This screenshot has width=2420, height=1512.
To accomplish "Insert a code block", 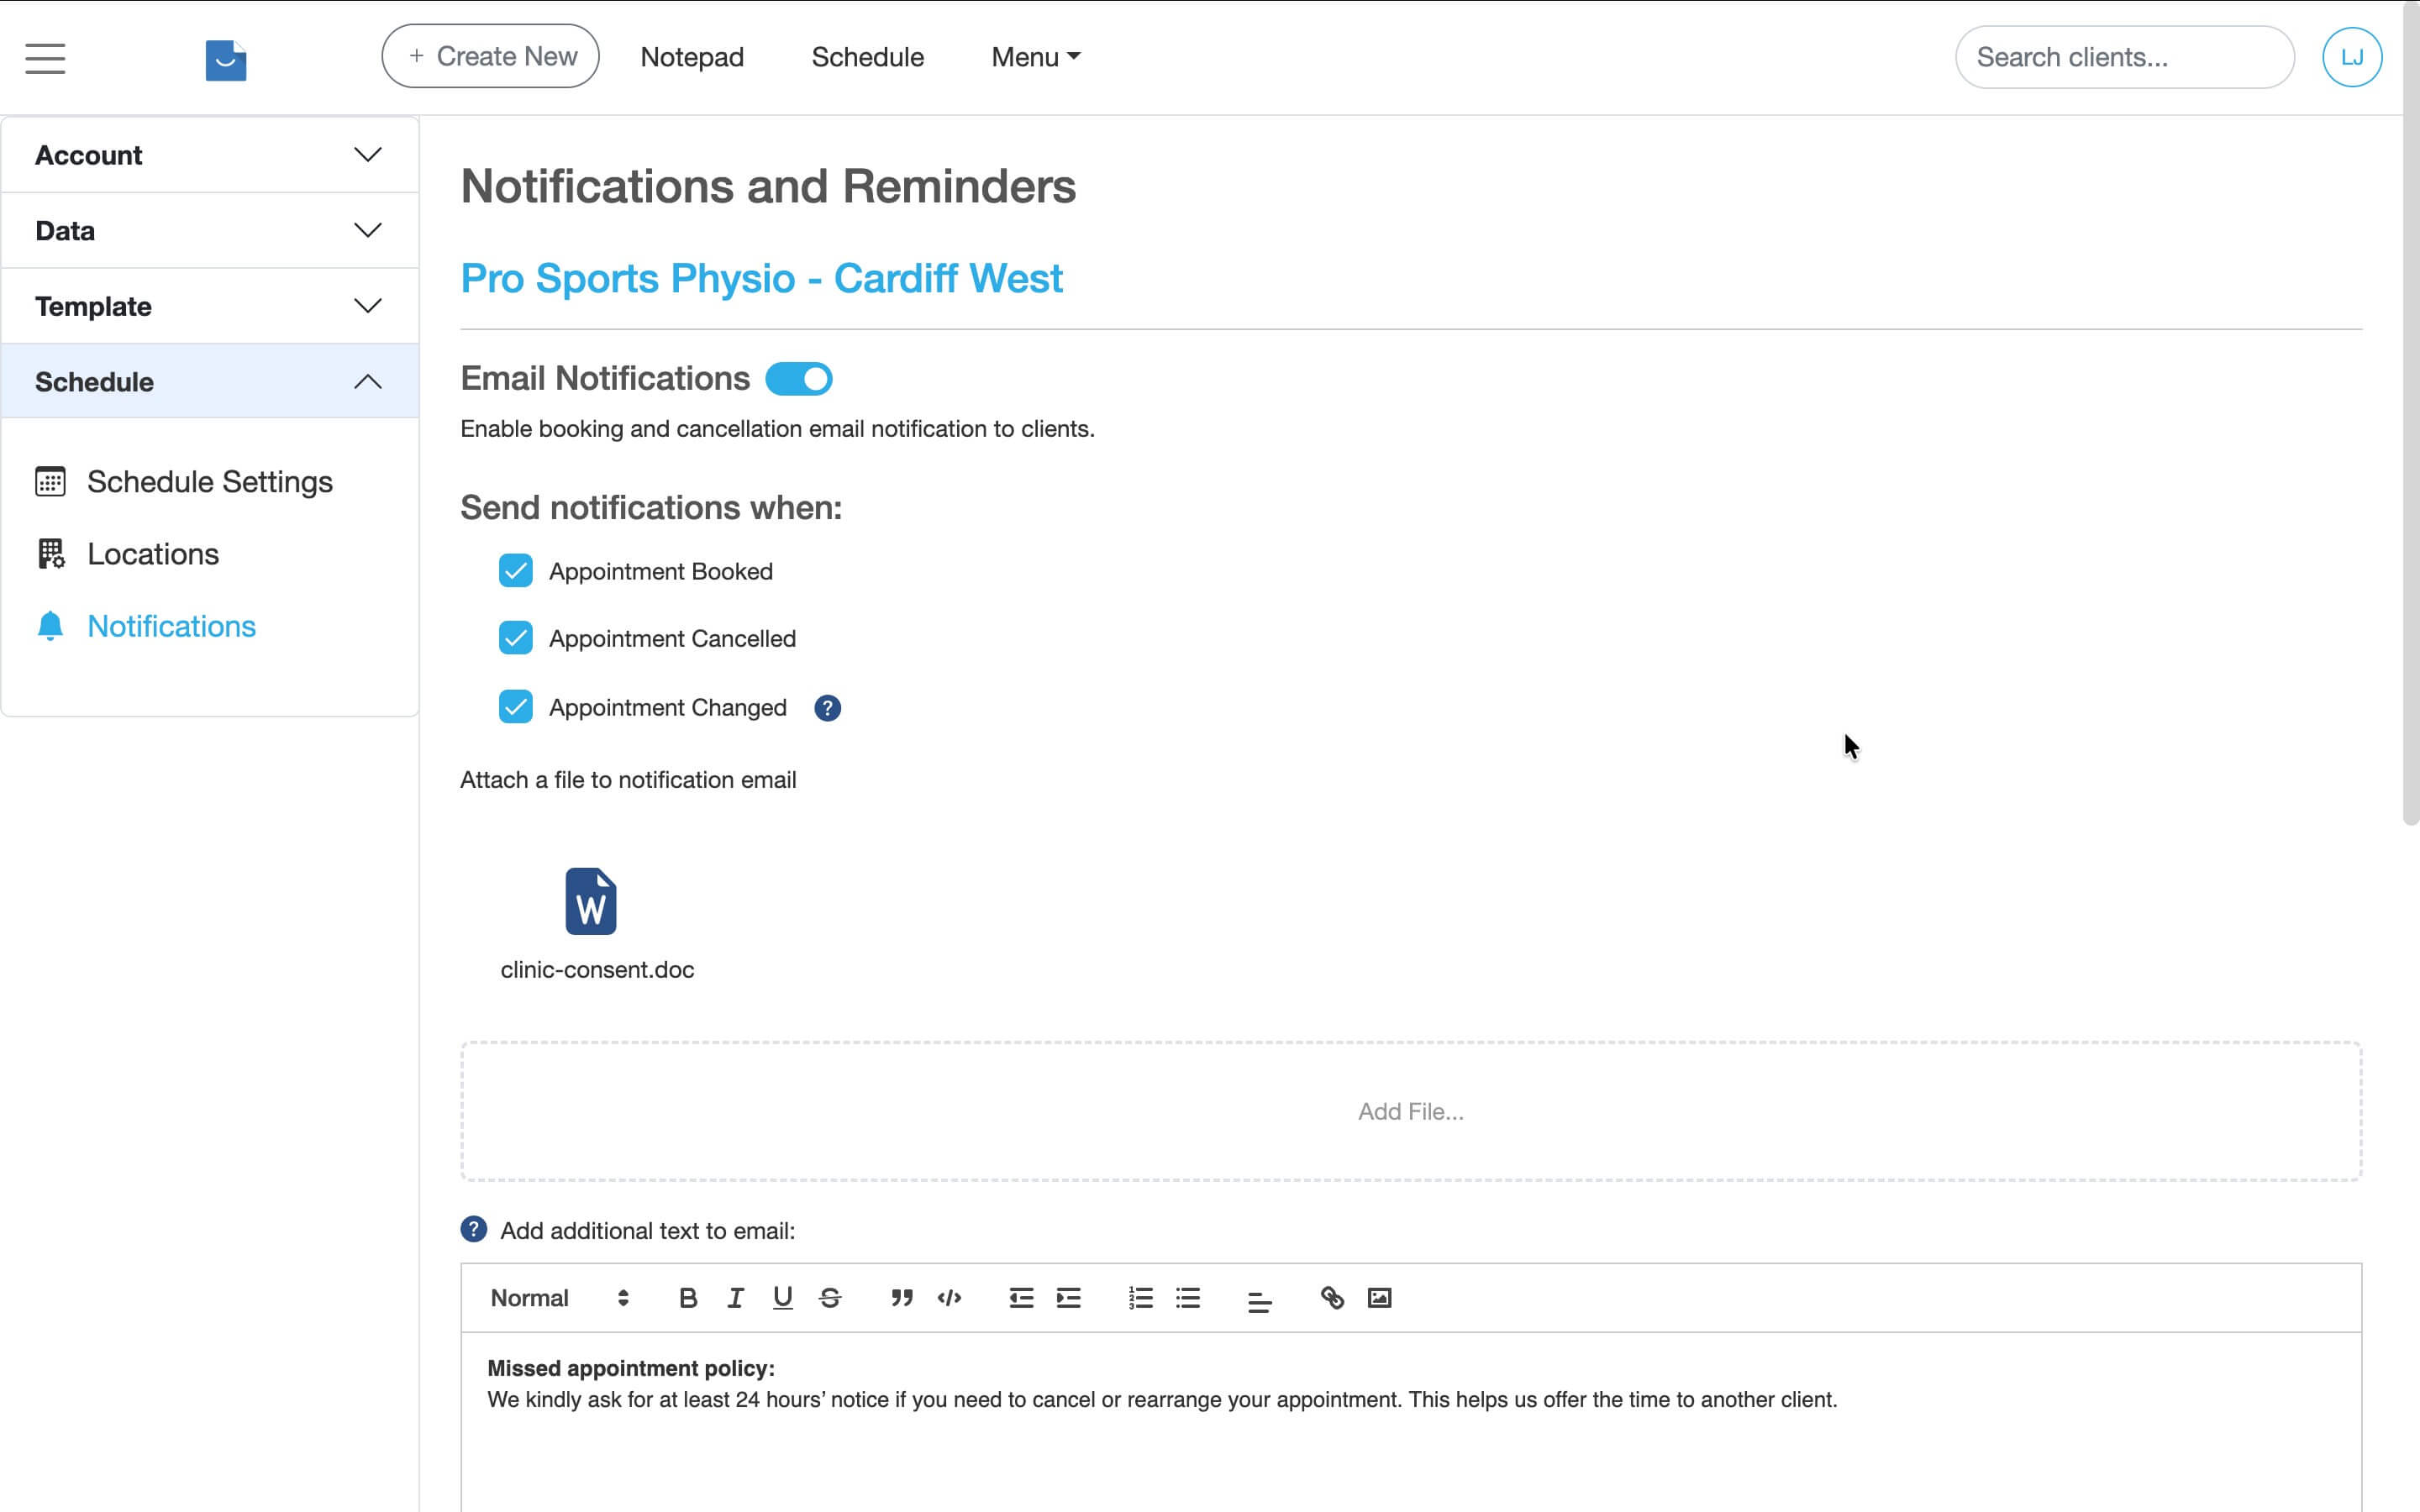I will (x=949, y=1297).
